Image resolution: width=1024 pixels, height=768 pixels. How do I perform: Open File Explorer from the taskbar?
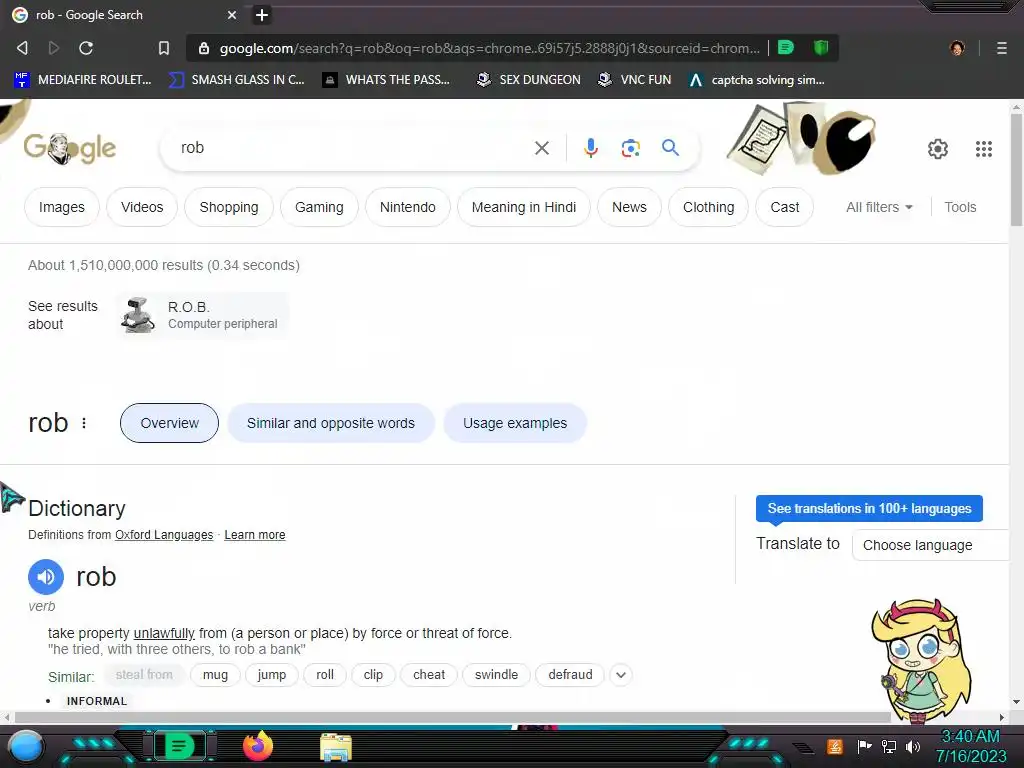pyautogui.click(x=336, y=748)
